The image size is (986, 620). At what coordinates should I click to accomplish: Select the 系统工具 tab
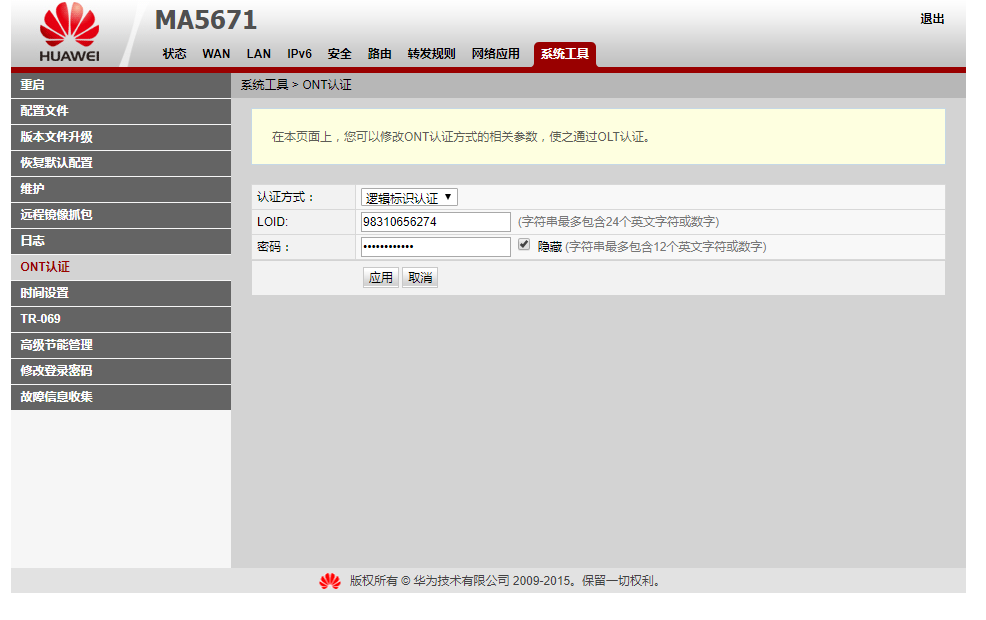point(565,54)
